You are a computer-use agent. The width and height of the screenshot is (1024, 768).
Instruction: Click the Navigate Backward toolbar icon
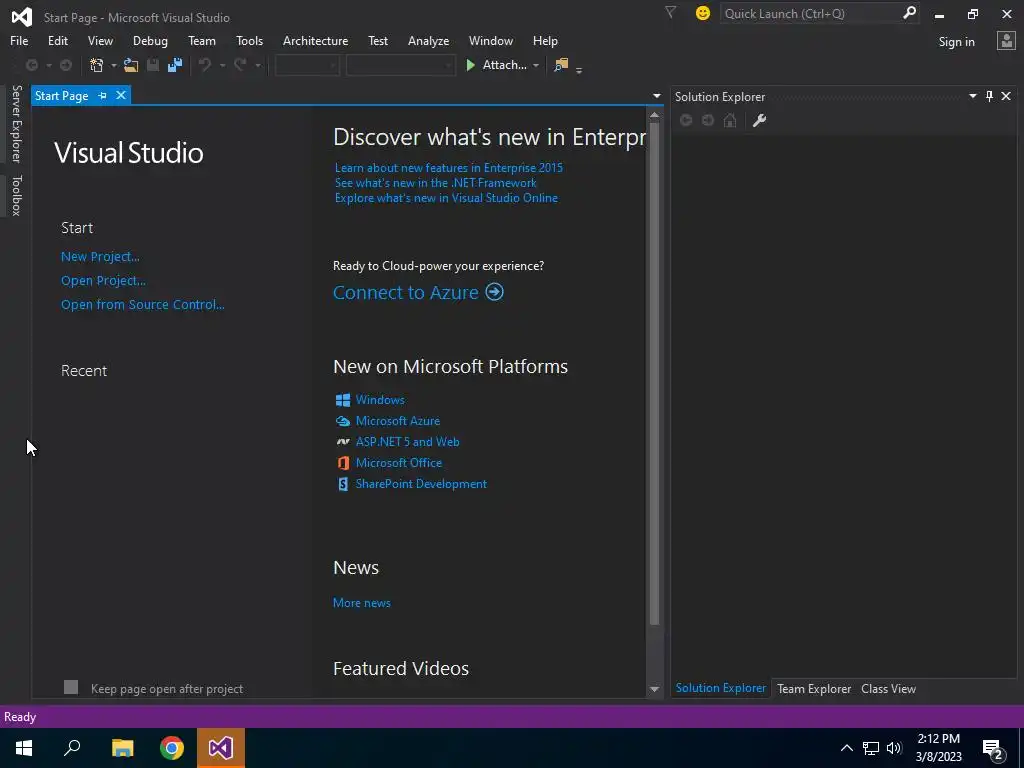click(31, 65)
